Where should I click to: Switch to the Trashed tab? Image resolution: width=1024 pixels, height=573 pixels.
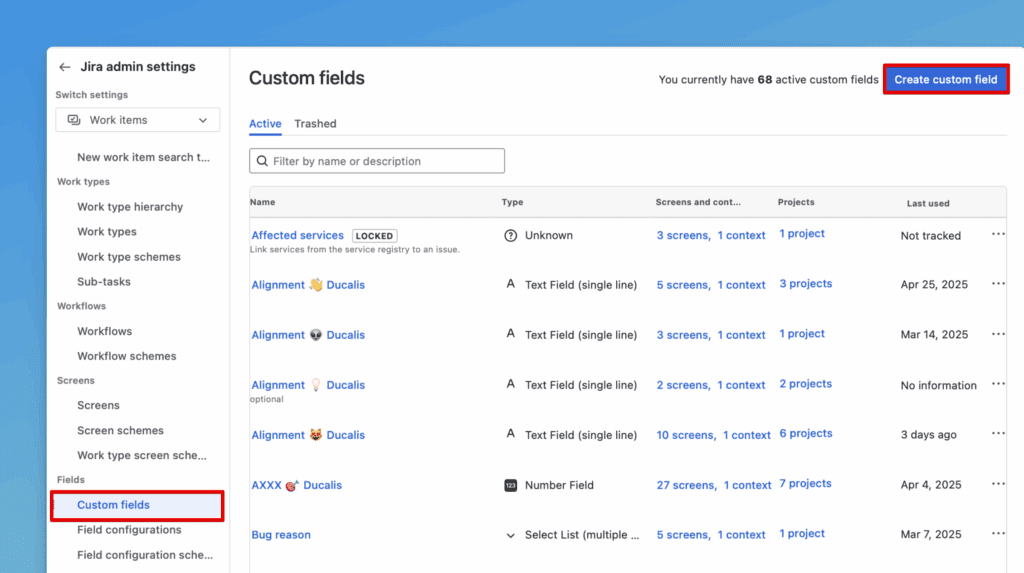point(315,124)
